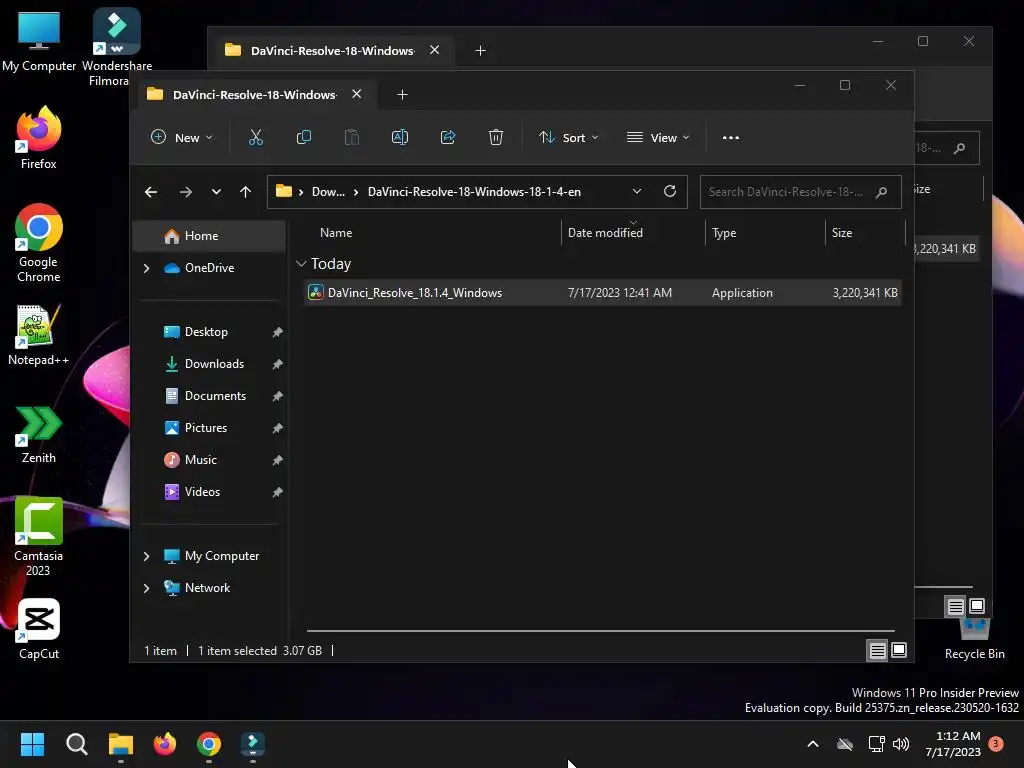
Task: Switch to details view in status bar
Action: [x=877, y=650]
